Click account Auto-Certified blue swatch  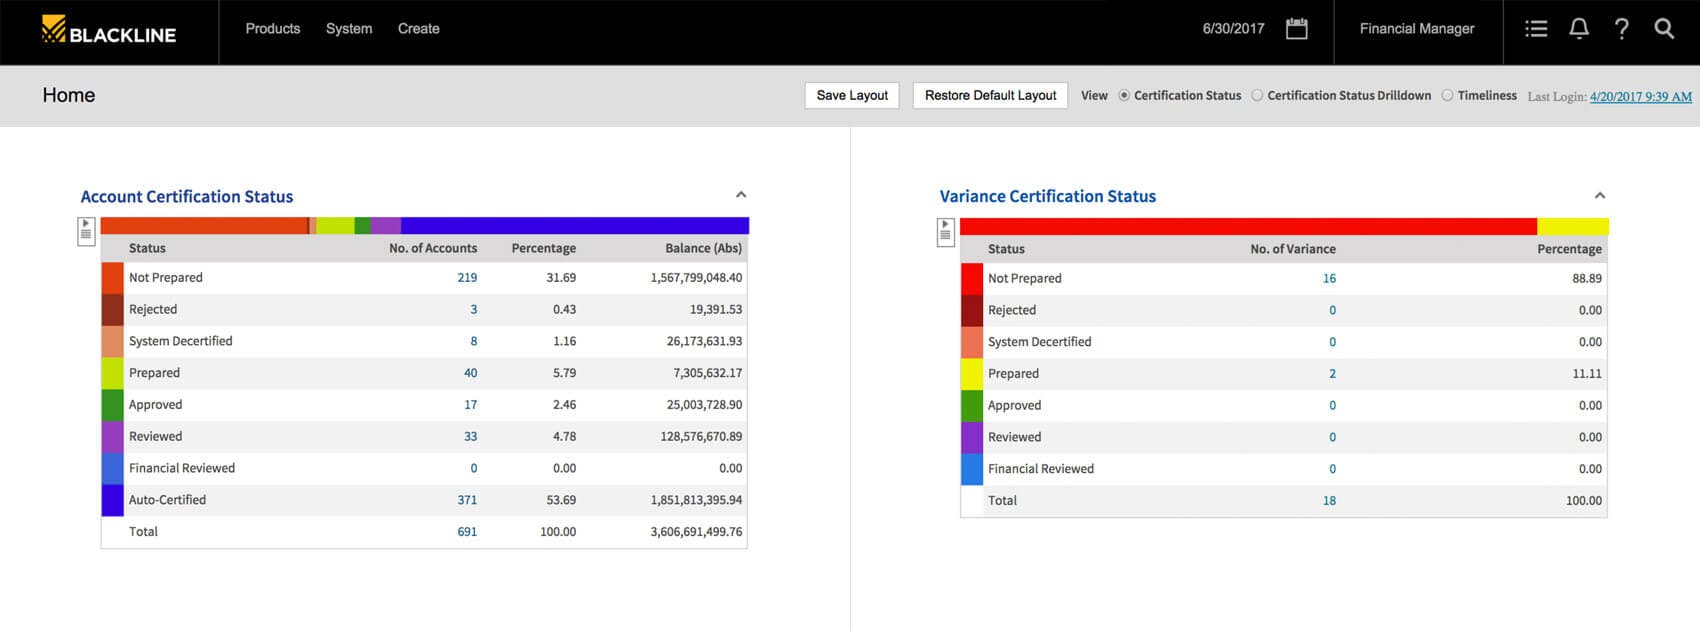pyautogui.click(x=112, y=500)
